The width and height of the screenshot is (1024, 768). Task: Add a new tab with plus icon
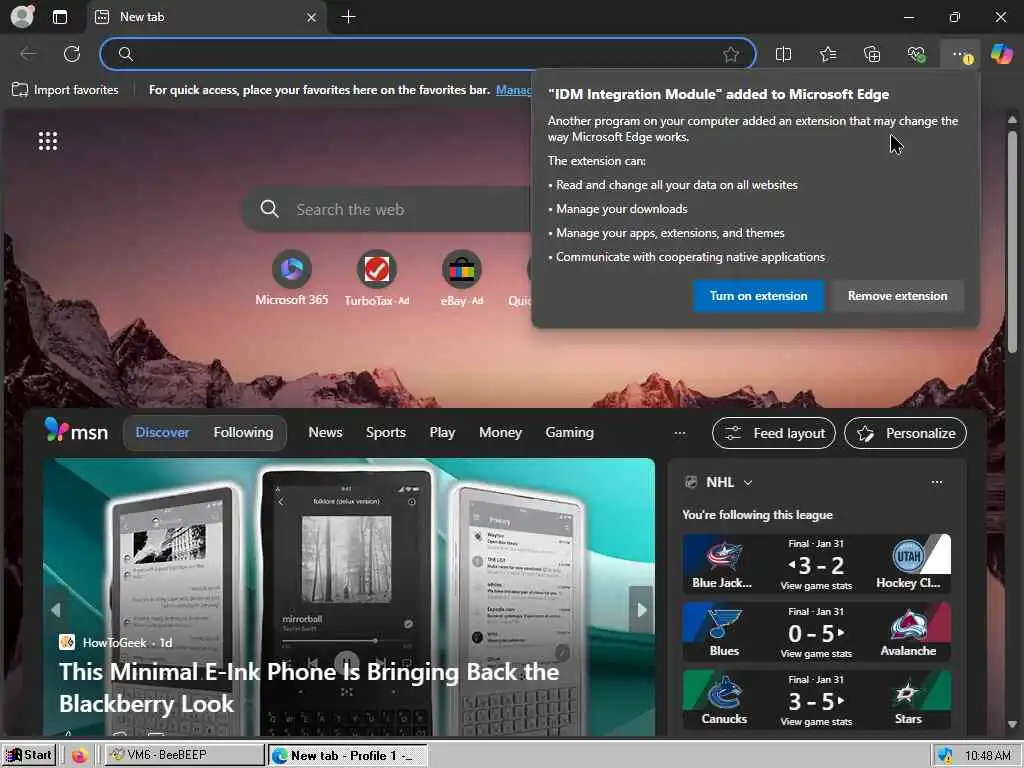(x=349, y=17)
